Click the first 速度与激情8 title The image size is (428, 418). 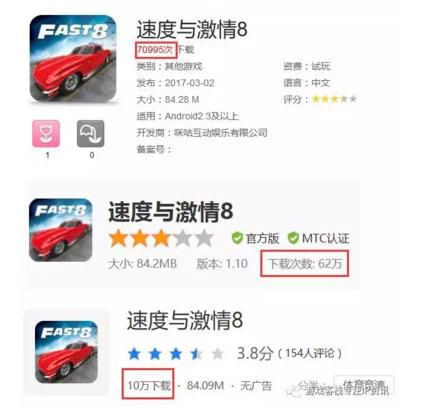pyautogui.click(x=192, y=29)
